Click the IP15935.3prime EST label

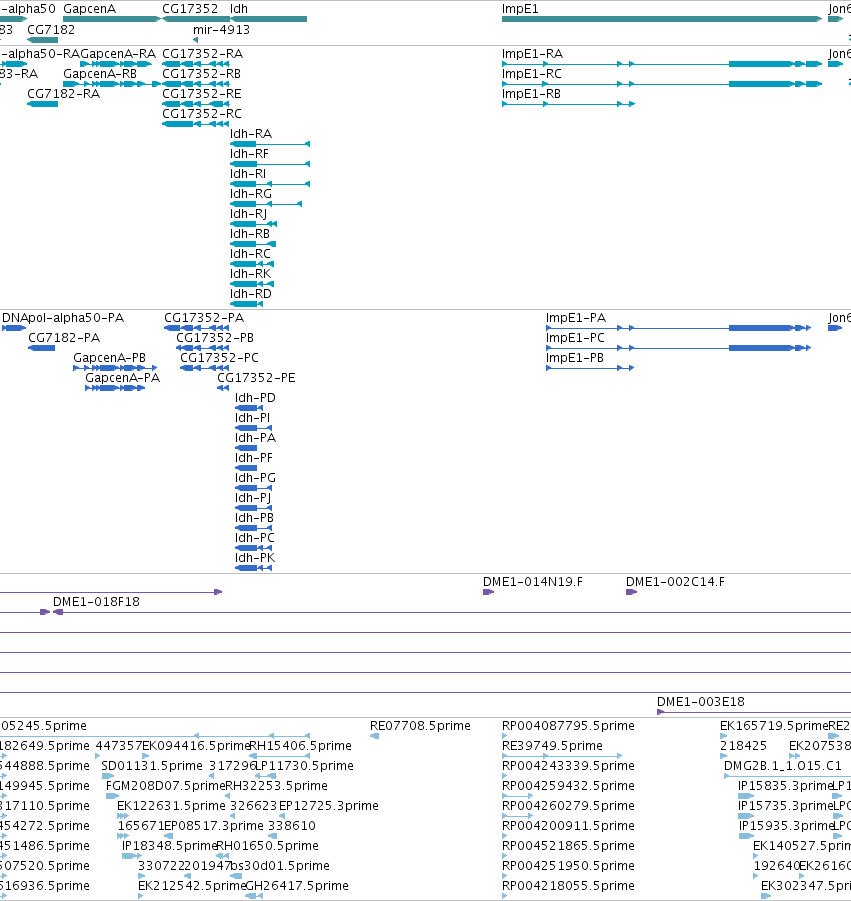click(x=785, y=826)
